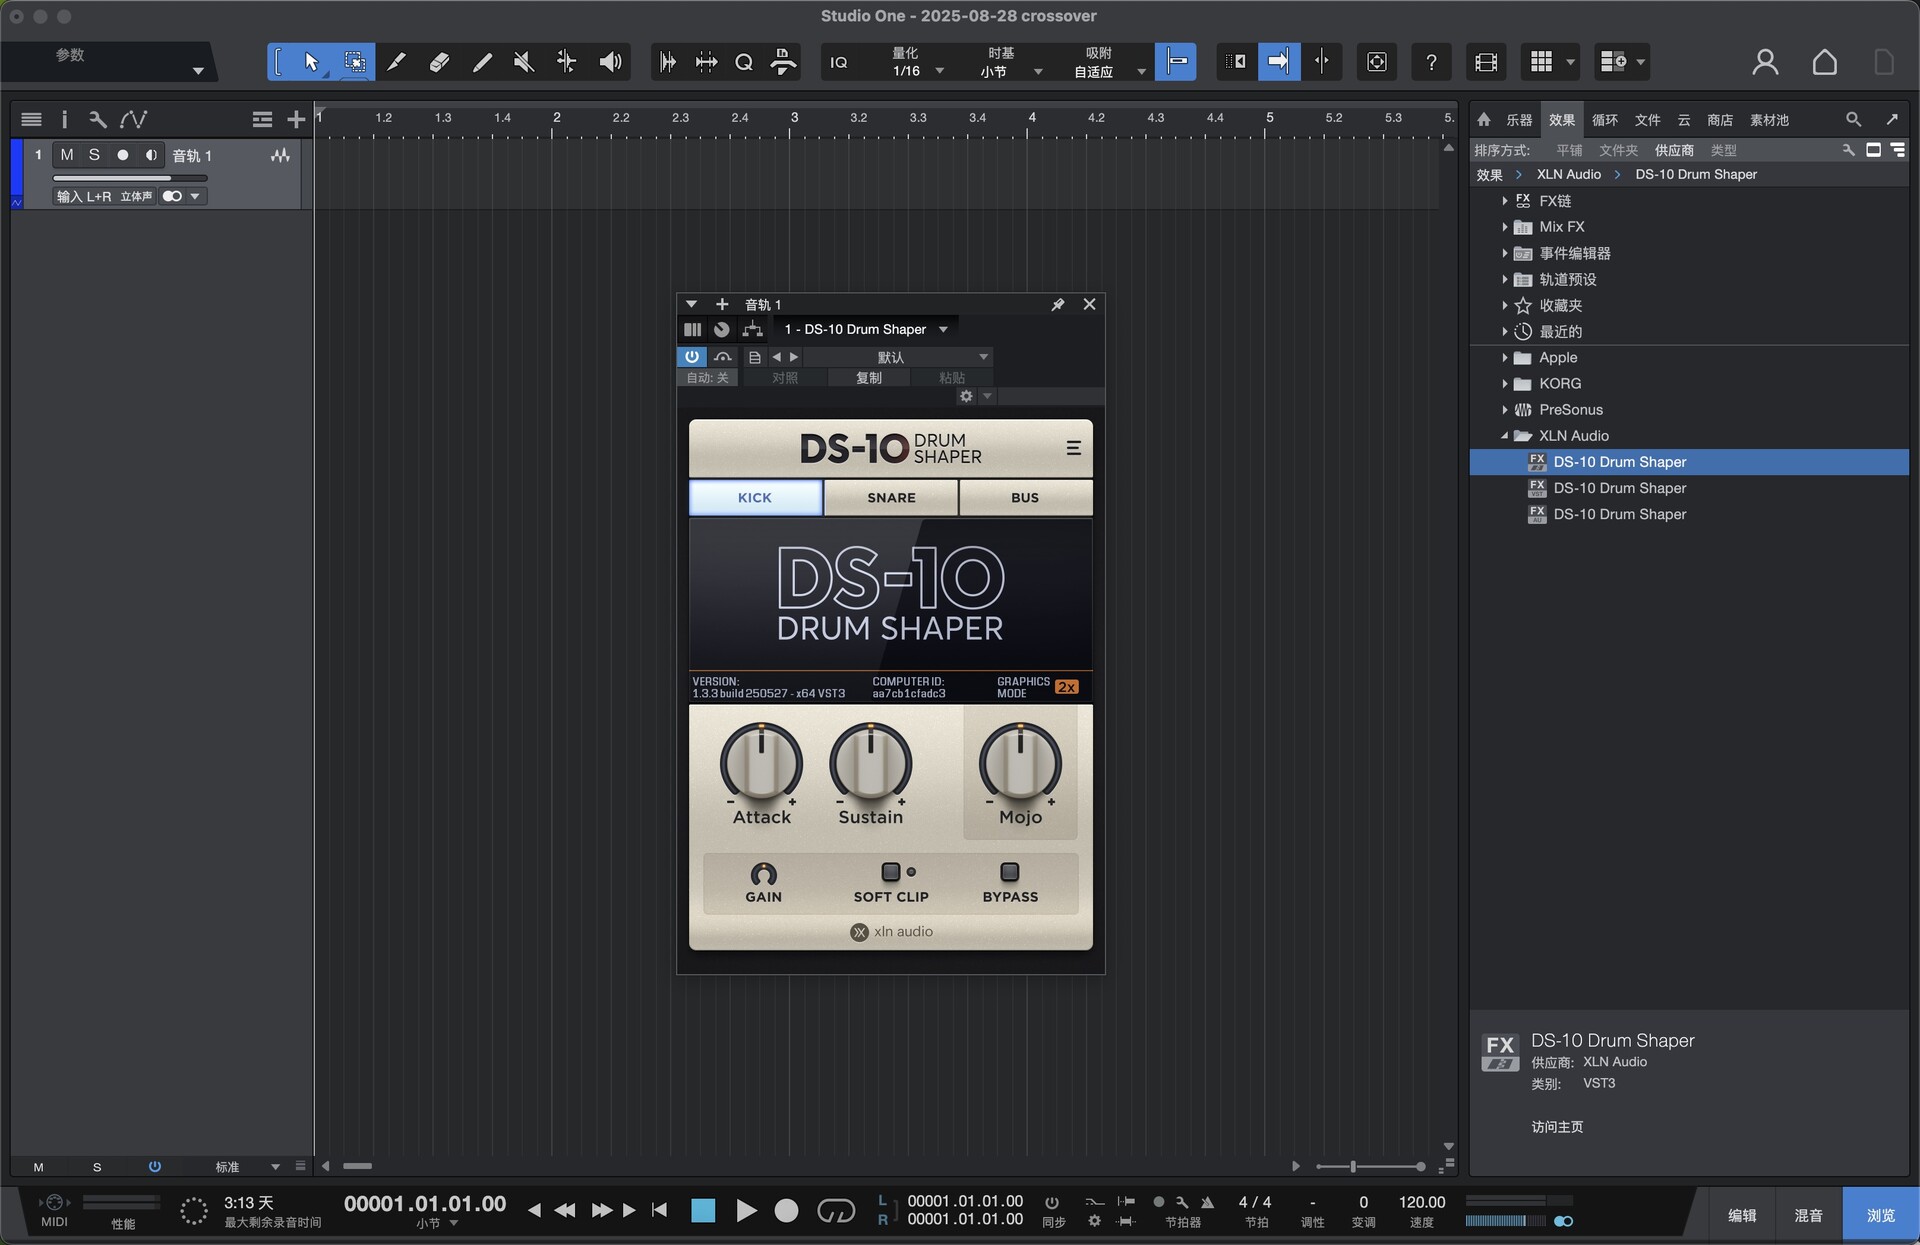The width and height of the screenshot is (1920, 1245).
Task: Click the Mojo knob in DS-10
Action: pos(1020,763)
